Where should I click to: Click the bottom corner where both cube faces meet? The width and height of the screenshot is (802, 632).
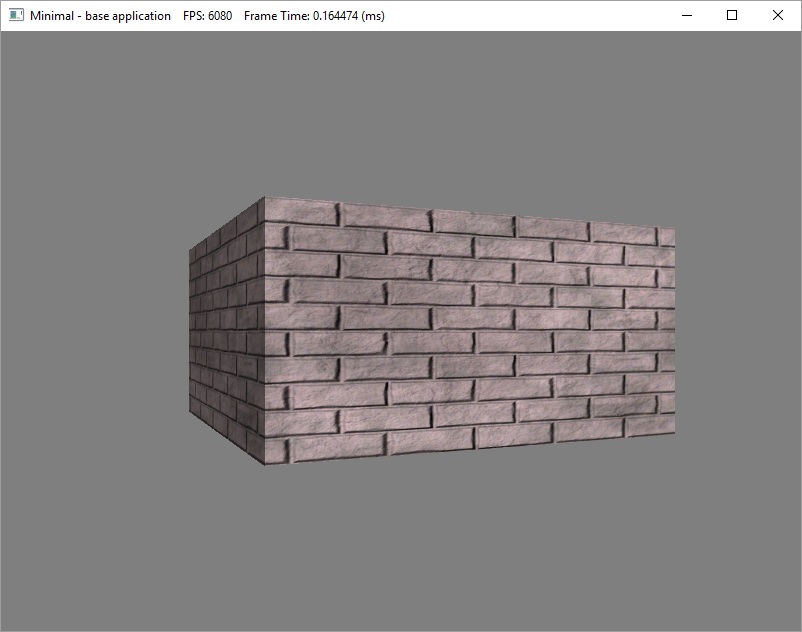(265, 465)
